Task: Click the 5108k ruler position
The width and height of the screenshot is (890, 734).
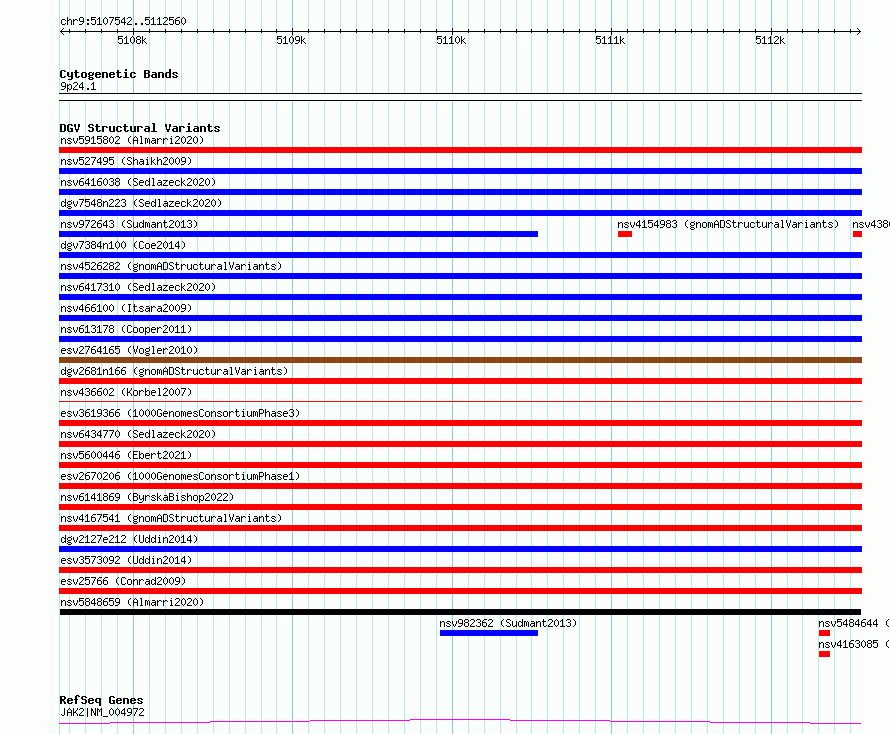Action: 132,40
